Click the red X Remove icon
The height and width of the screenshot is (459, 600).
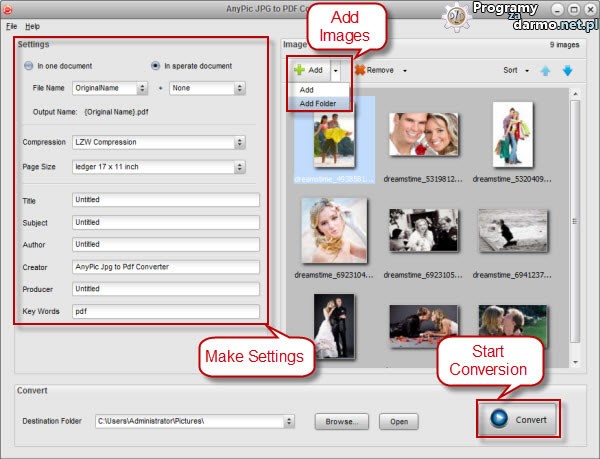coord(359,71)
